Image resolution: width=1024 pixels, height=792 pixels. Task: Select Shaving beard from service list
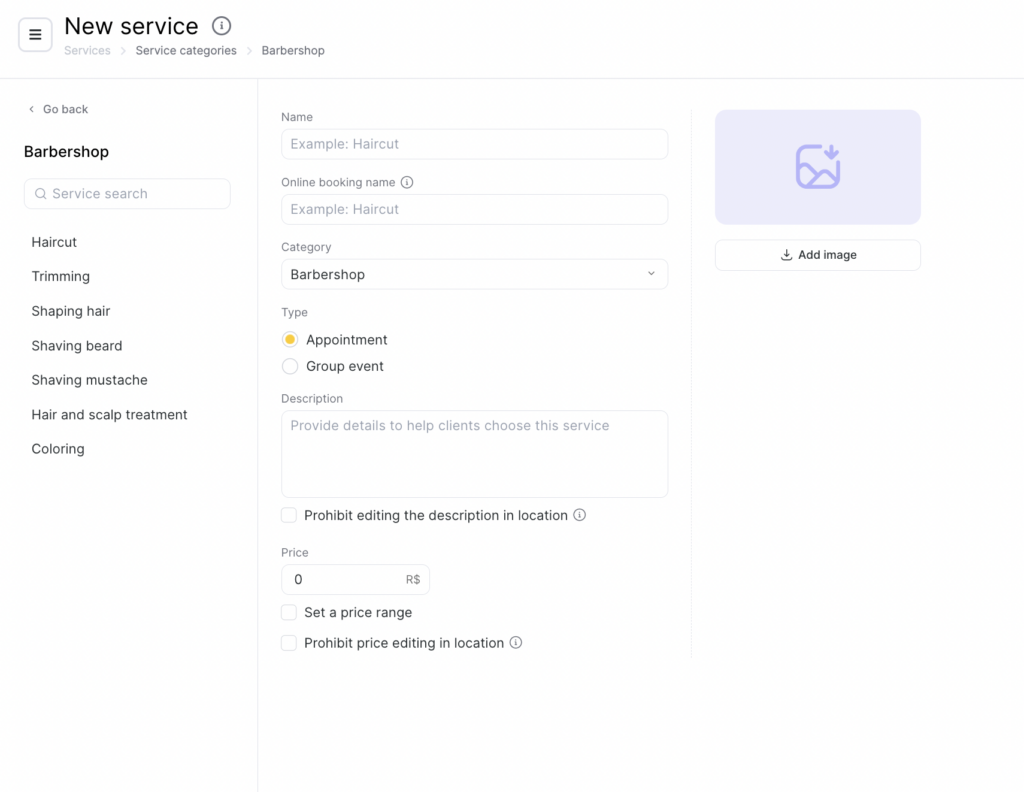click(77, 346)
